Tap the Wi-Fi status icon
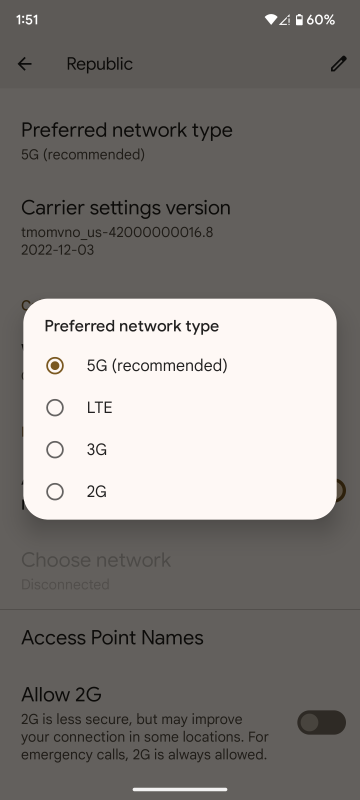The width and height of the screenshot is (360, 800). [270, 20]
